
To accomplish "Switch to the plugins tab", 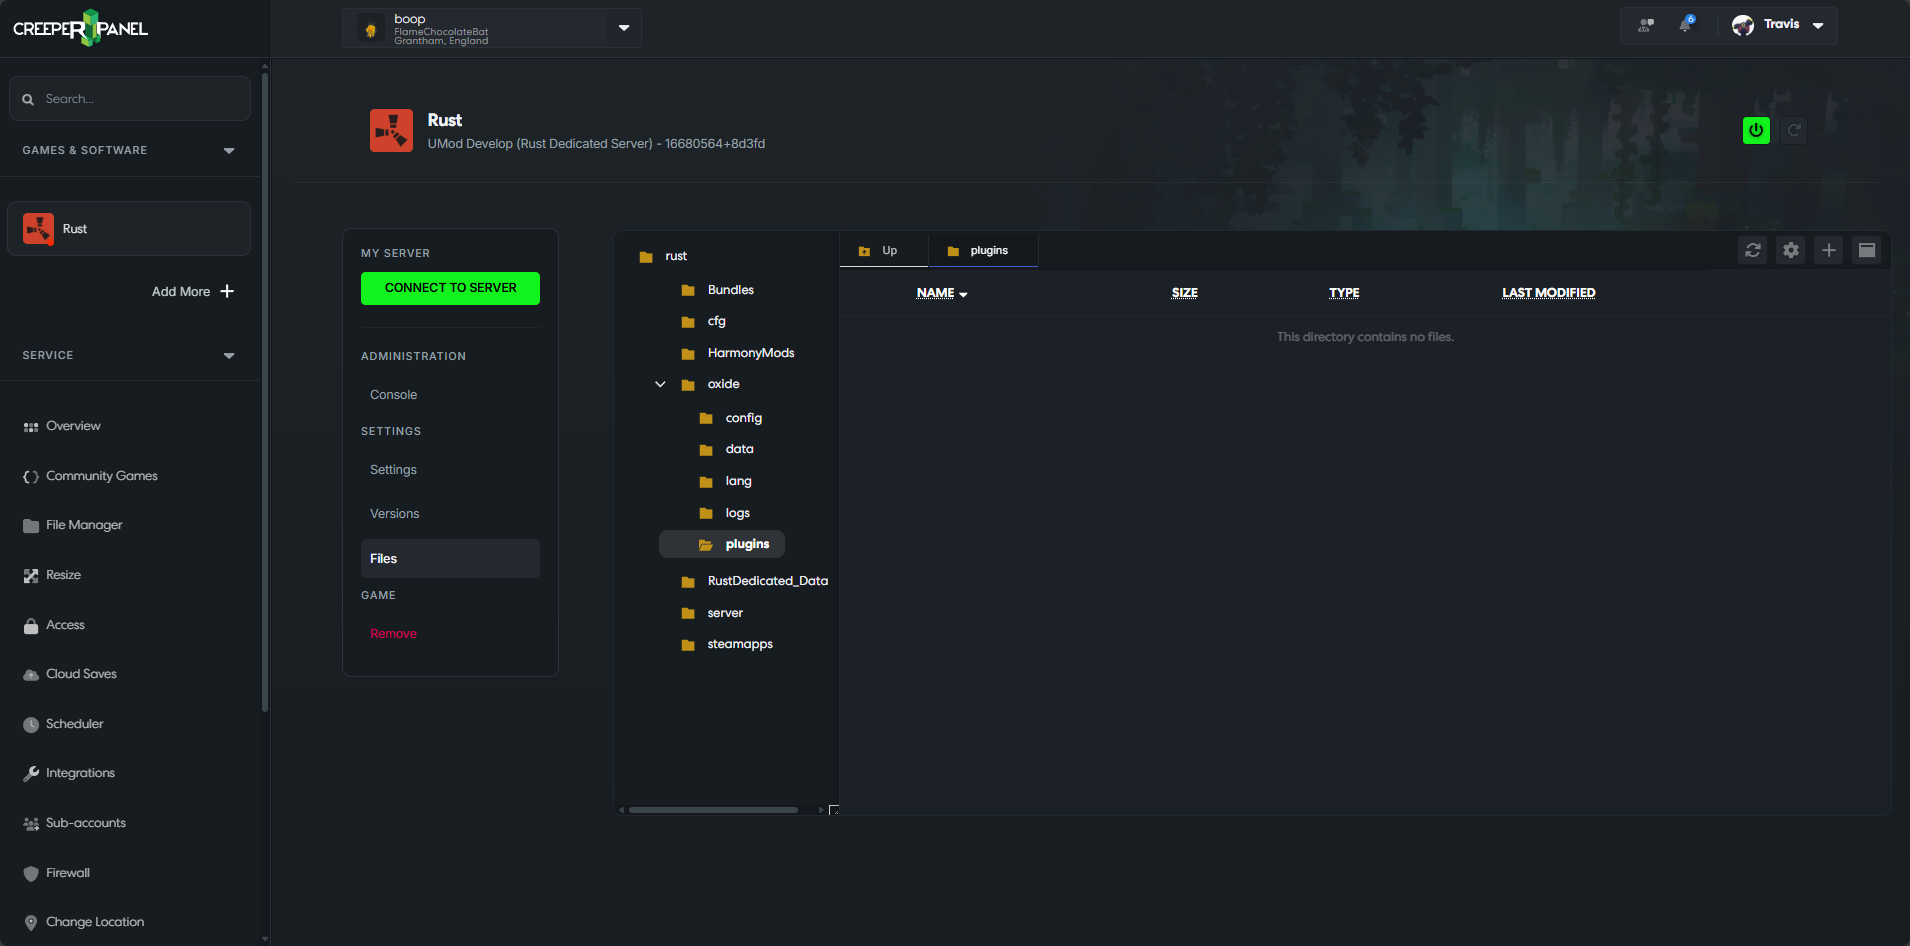I will (983, 250).
